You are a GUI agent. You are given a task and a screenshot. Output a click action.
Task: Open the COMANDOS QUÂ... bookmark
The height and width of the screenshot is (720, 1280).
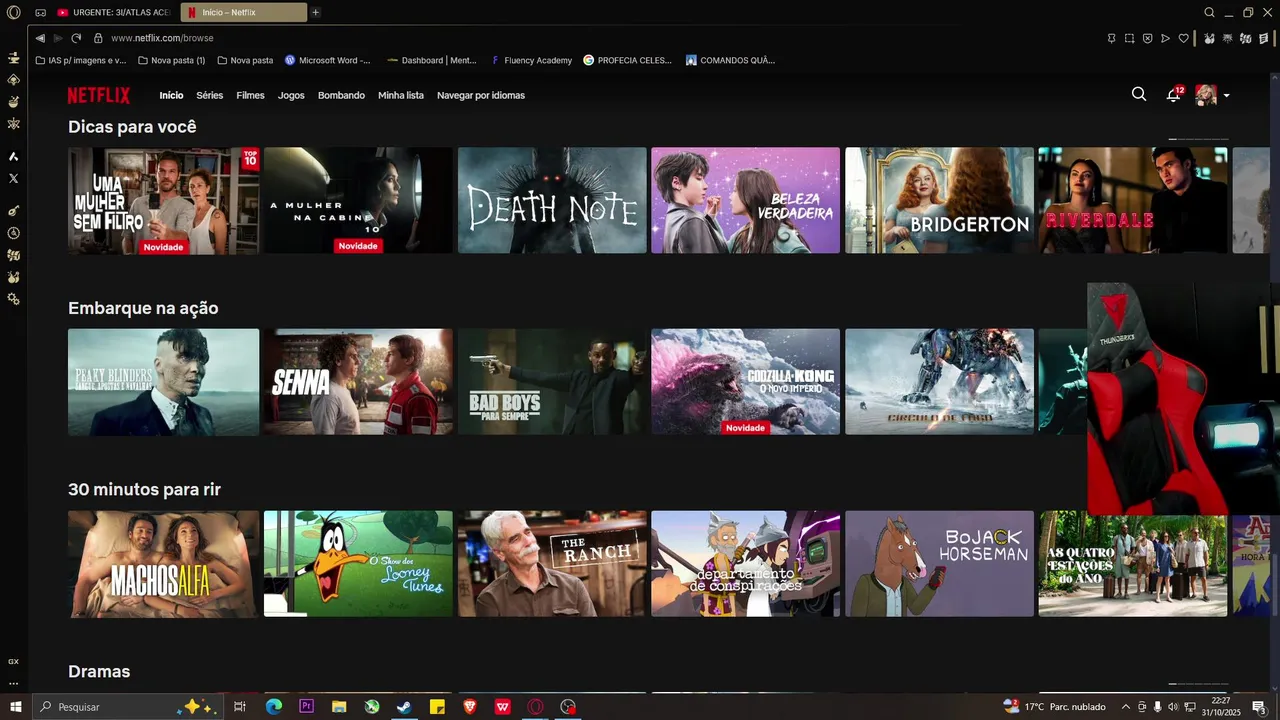pyautogui.click(x=730, y=60)
